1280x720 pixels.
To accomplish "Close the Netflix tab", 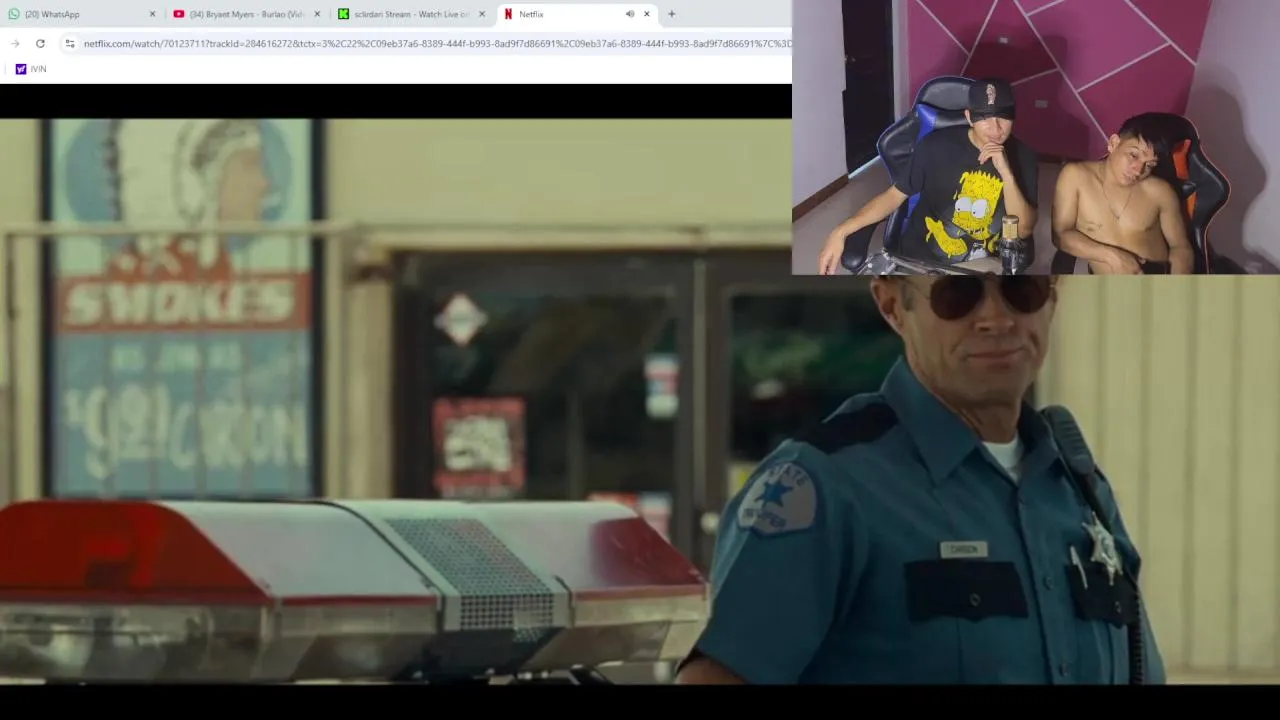I will point(647,14).
